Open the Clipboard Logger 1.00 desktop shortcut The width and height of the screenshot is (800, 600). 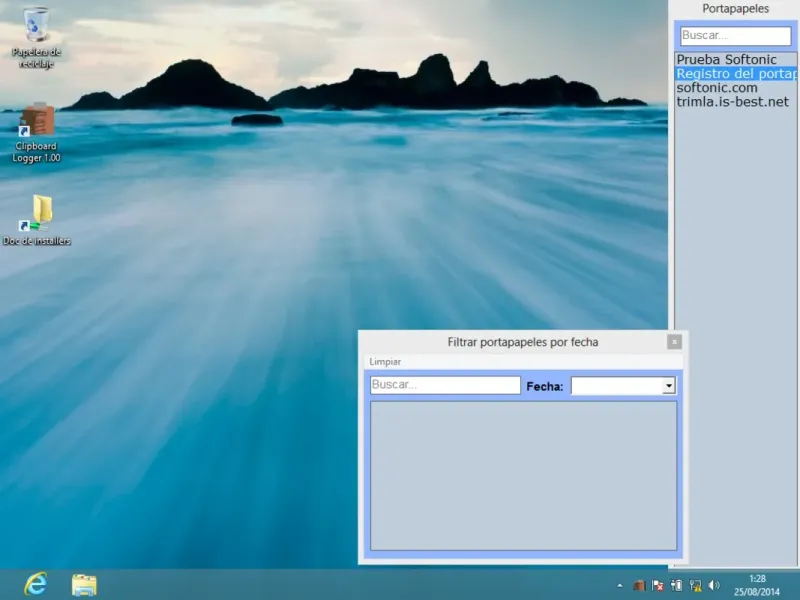click(37, 123)
